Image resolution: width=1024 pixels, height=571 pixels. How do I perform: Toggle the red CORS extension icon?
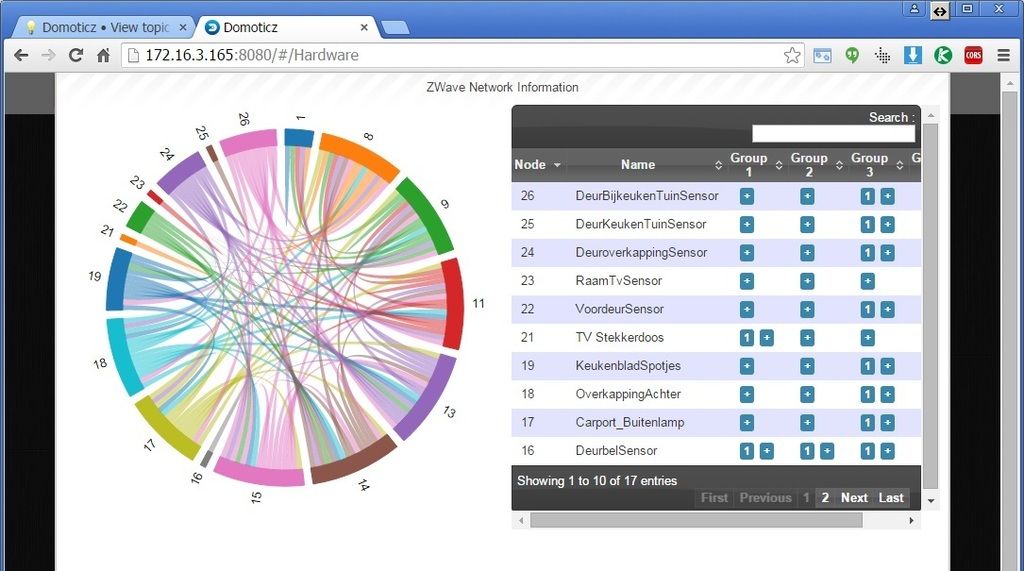click(973, 56)
